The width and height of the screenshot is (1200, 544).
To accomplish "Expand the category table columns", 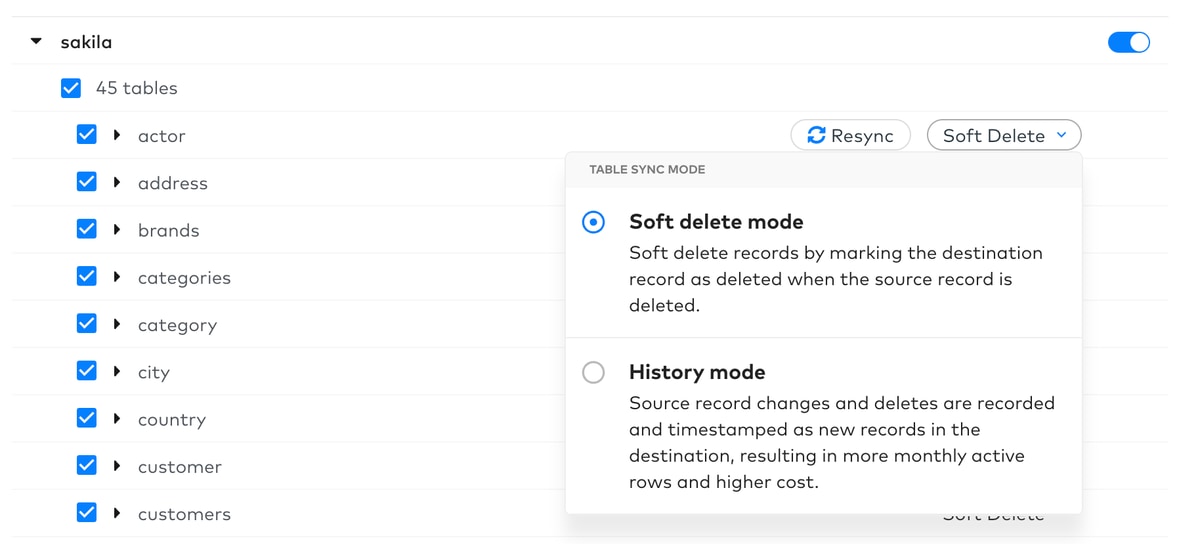I will [117, 324].
